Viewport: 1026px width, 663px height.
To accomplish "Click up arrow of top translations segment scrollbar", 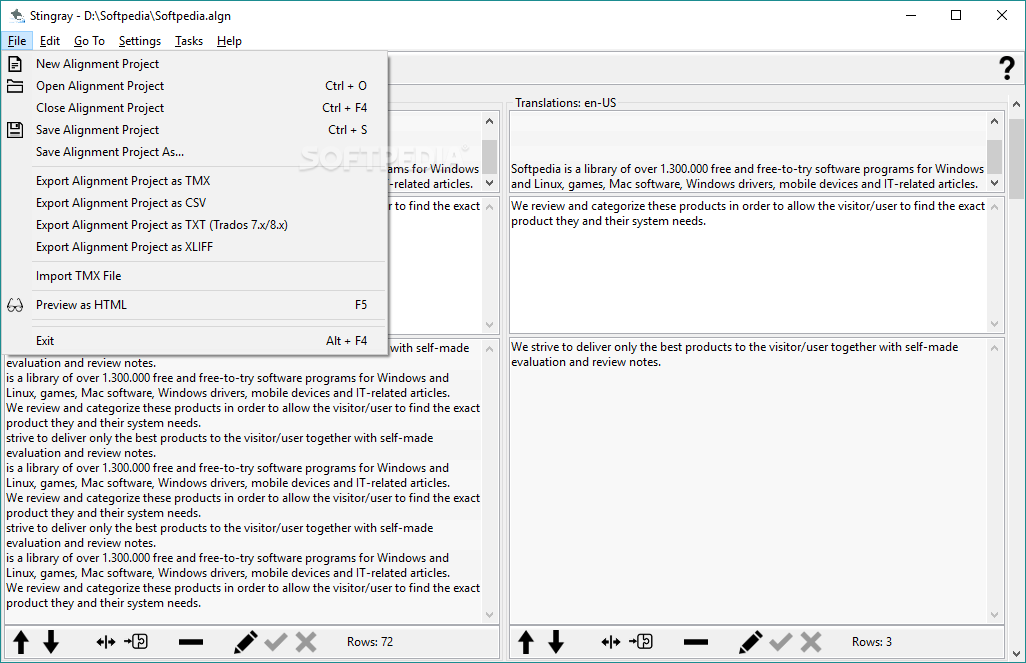I will pos(995,120).
